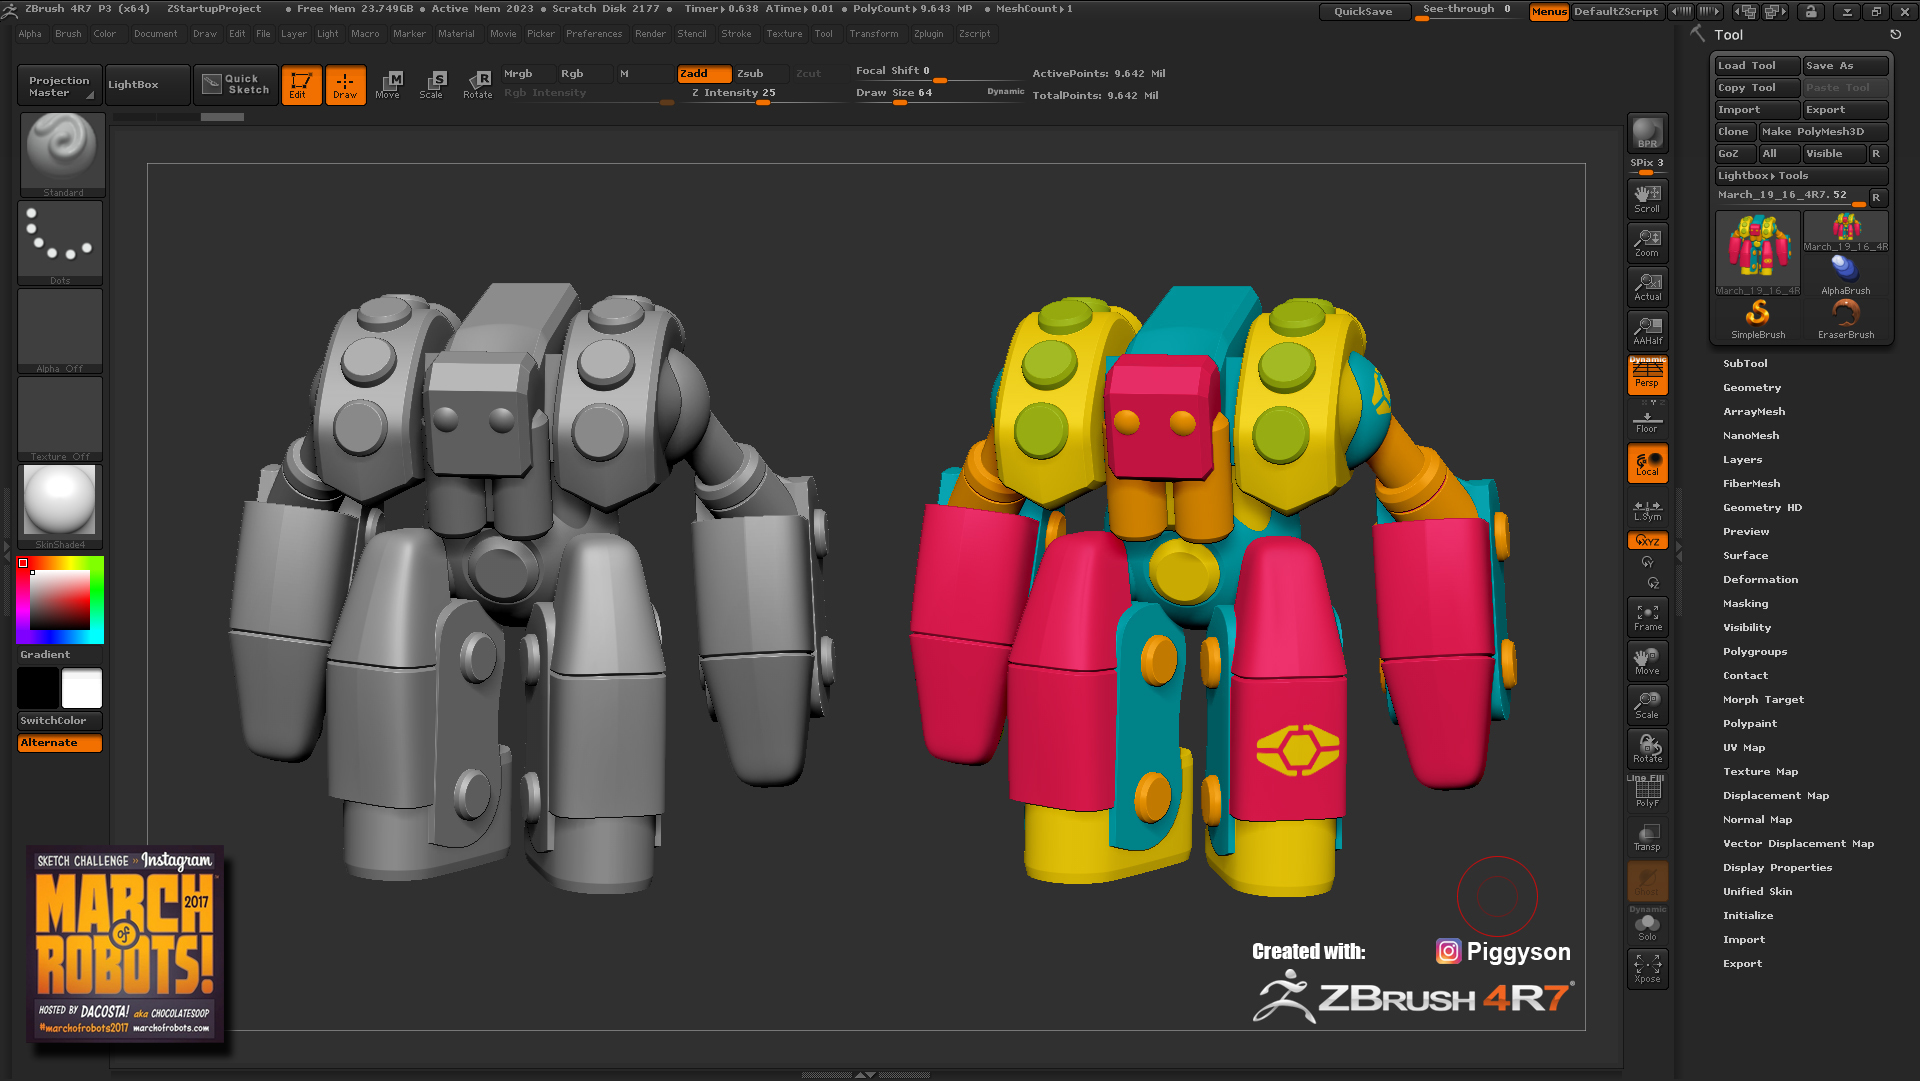Expand the Geometry section

(1751, 388)
